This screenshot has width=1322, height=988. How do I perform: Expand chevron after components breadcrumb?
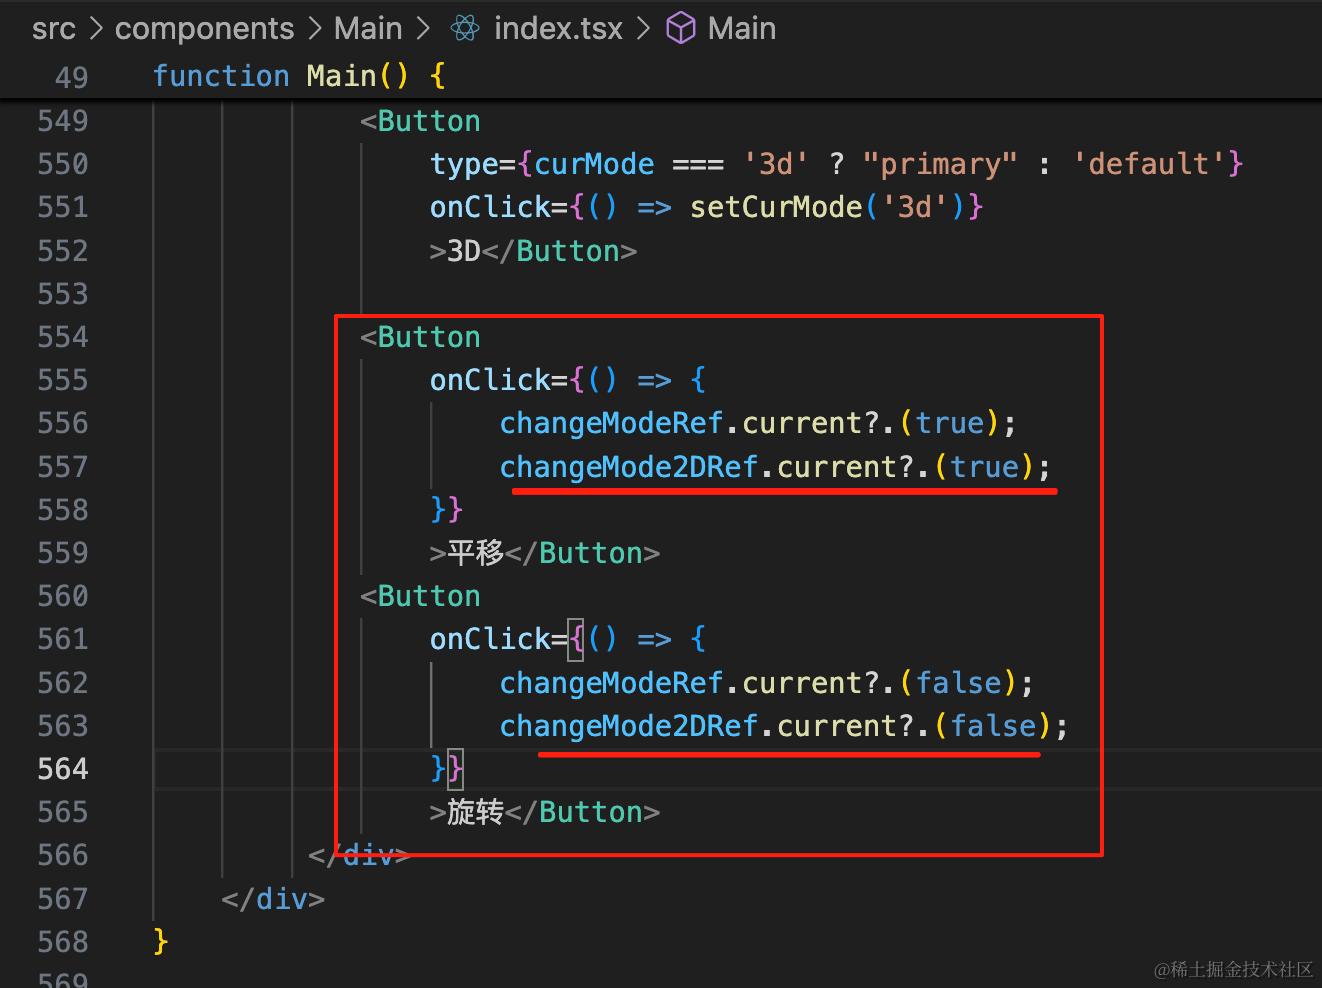(x=315, y=28)
